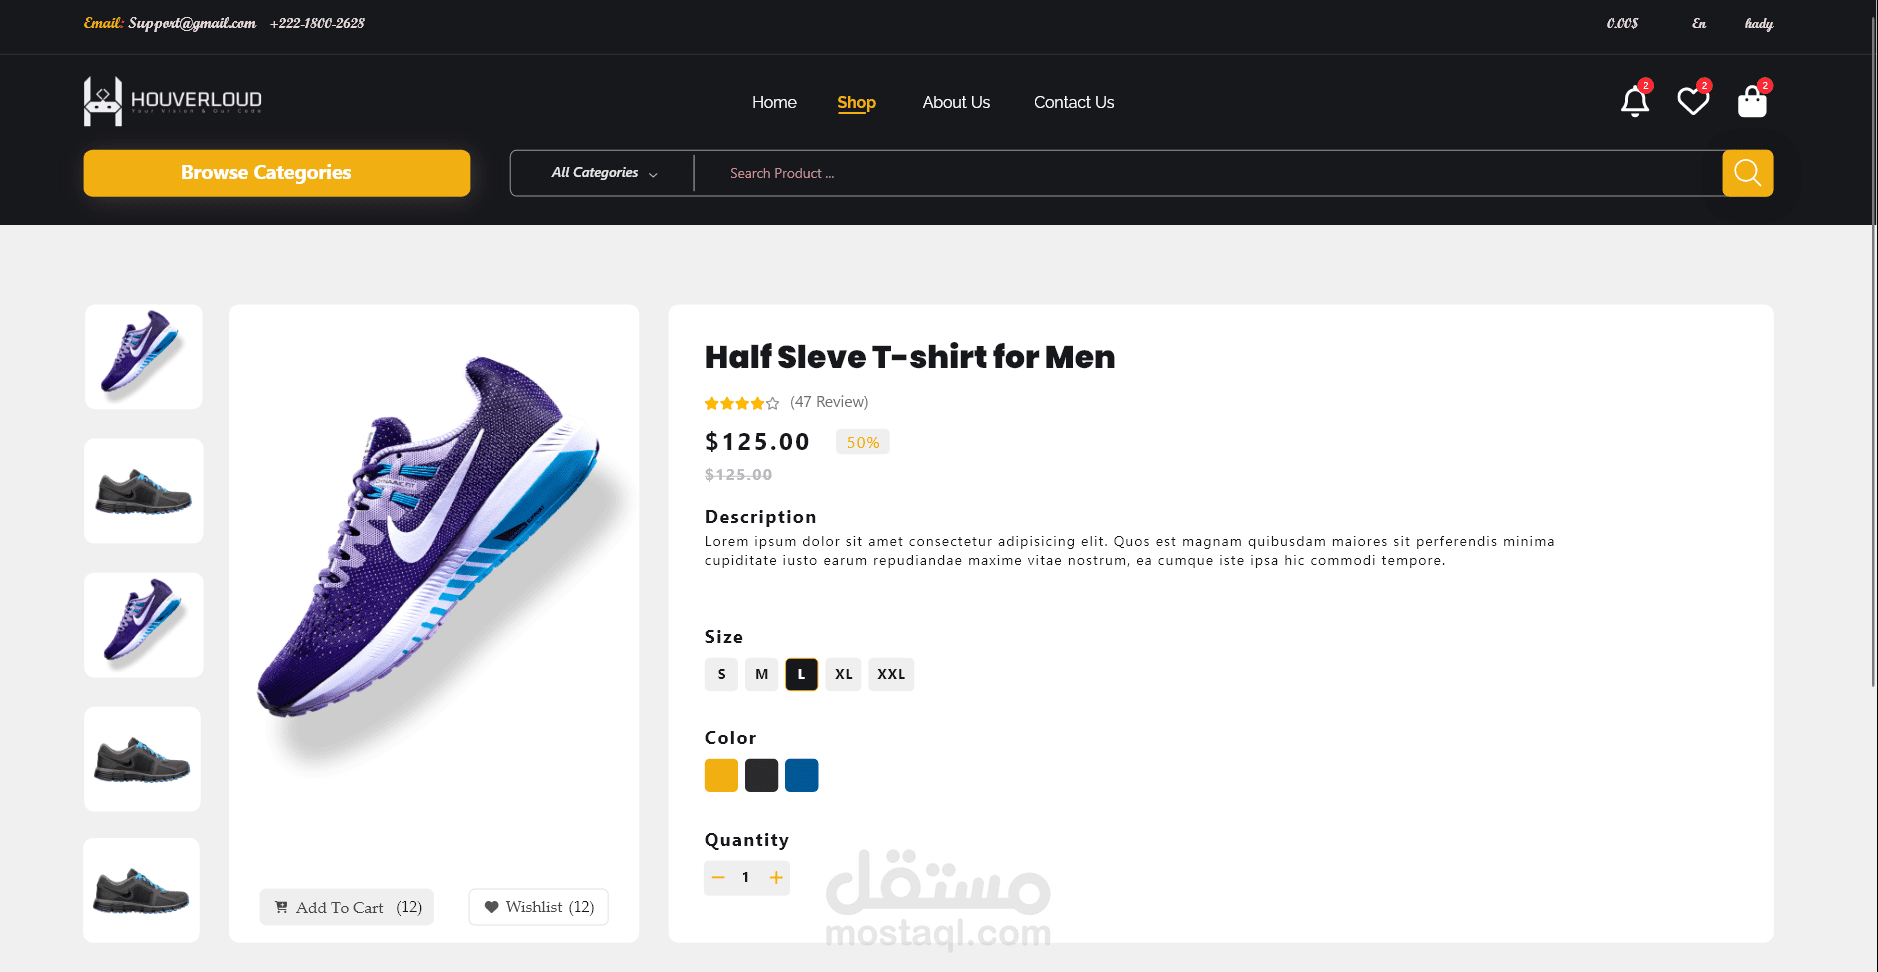The width and height of the screenshot is (1878, 972).
Task: Select size XL option
Action: pos(844,674)
